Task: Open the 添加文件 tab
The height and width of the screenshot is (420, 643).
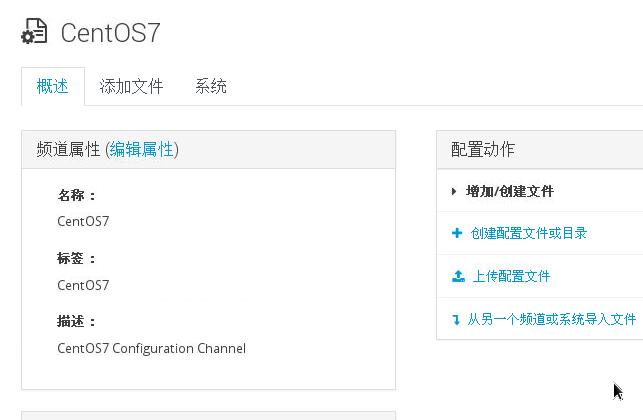Action: coord(131,87)
